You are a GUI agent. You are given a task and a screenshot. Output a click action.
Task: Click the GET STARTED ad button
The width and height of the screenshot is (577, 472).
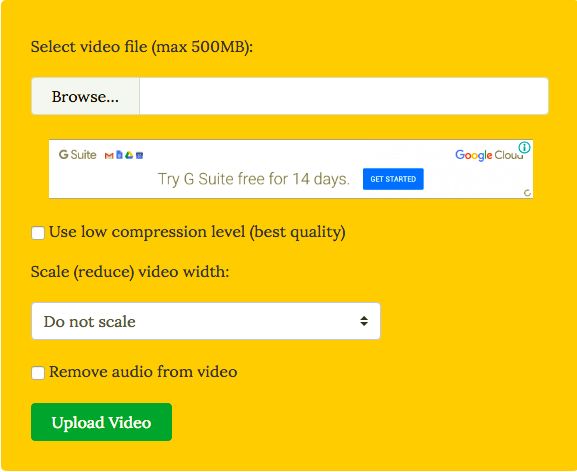pyautogui.click(x=393, y=179)
